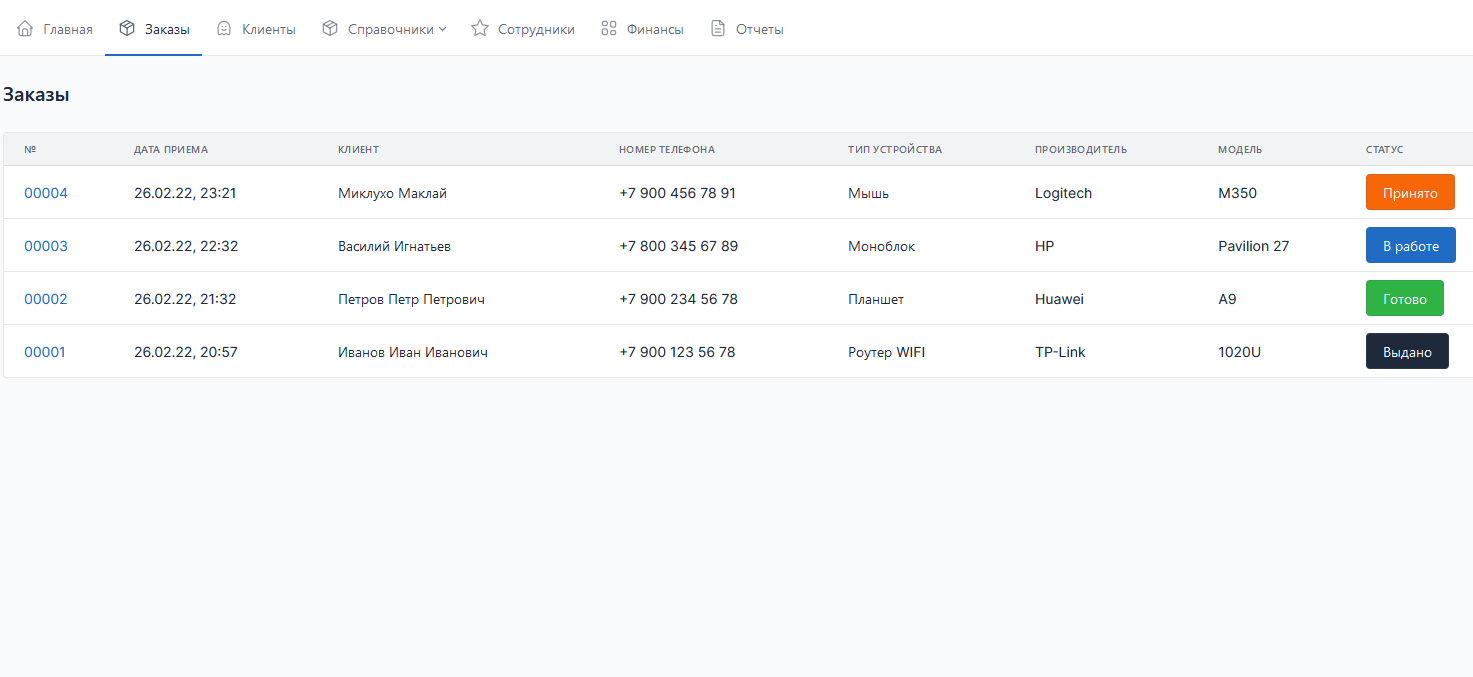Click the Дата приема column header
The width and height of the screenshot is (1473, 677).
(x=171, y=150)
